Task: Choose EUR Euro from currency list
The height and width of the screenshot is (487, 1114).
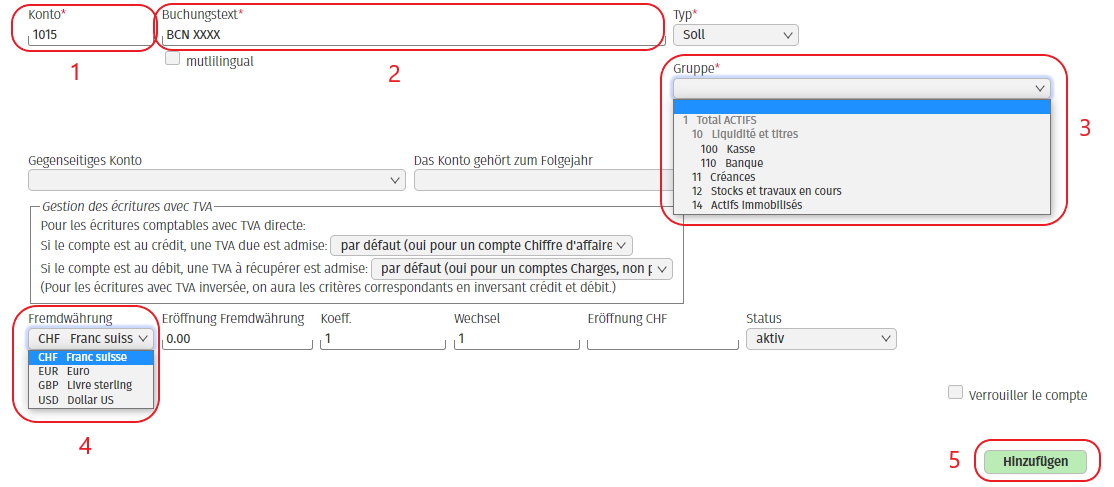Action: click(x=78, y=371)
